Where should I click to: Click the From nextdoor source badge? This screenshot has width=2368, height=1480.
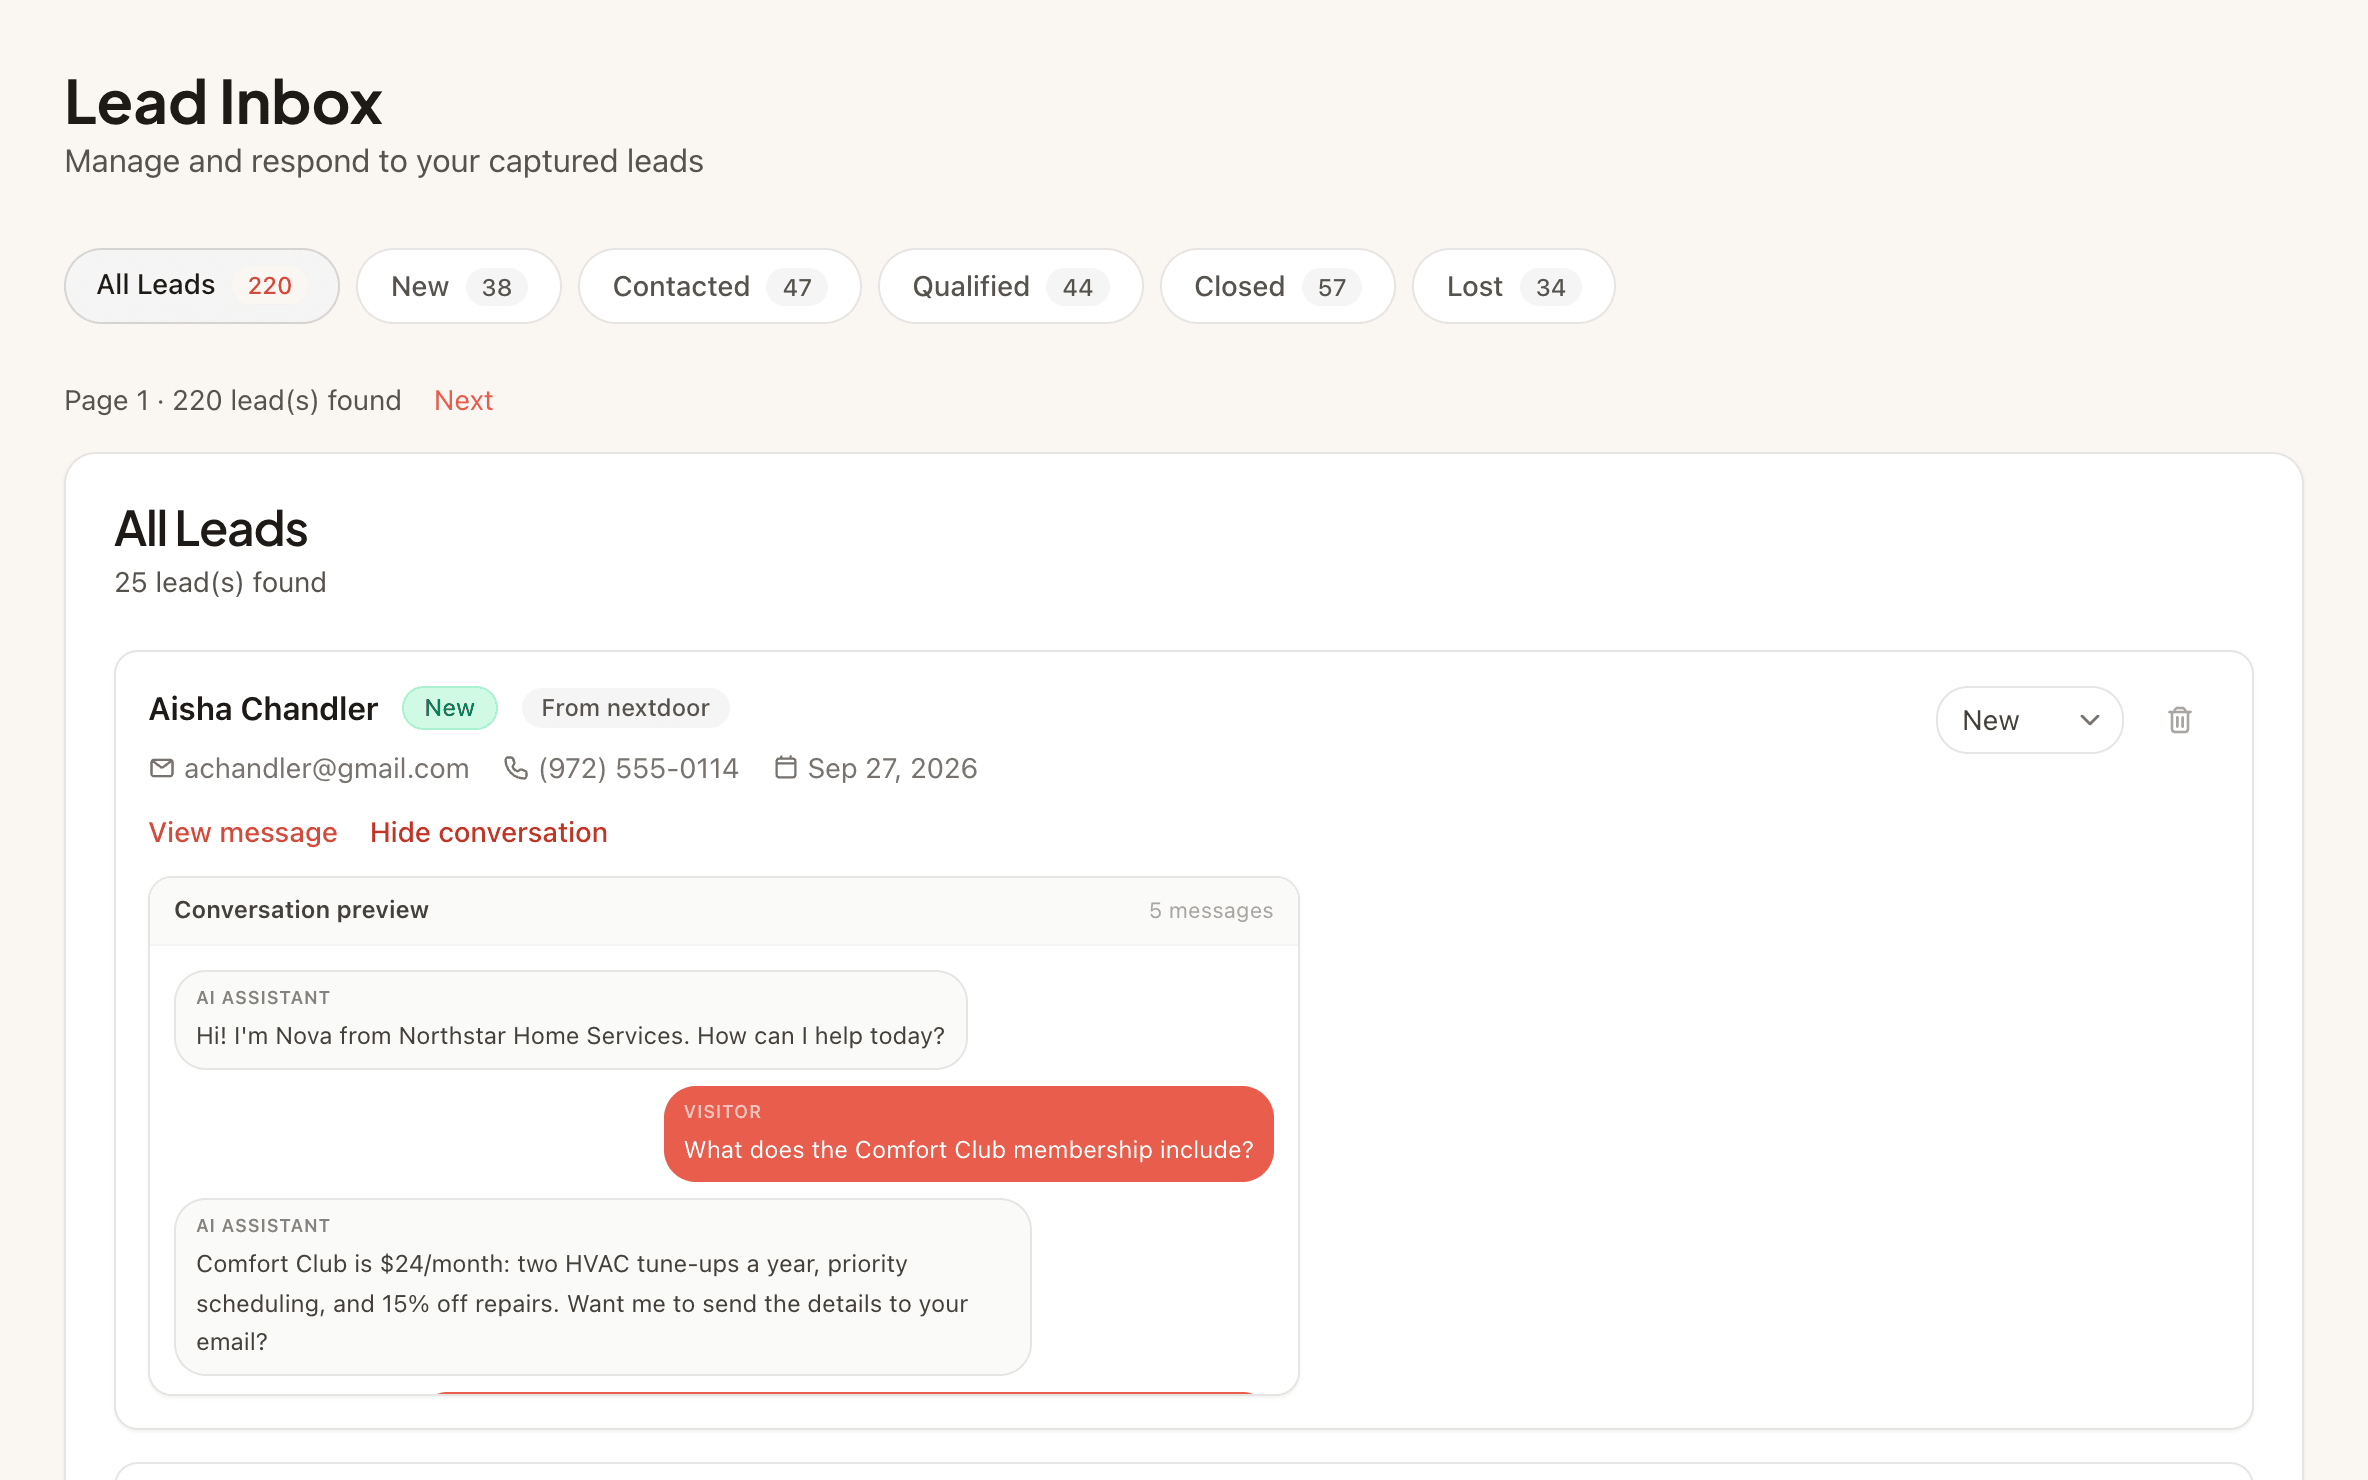[x=626, y=708]
